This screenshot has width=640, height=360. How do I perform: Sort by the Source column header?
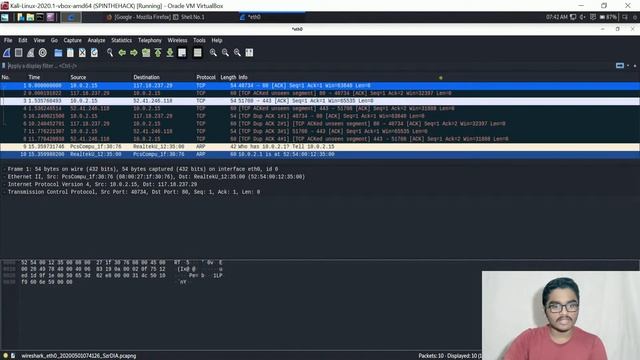pyautogui.click(x=78, y=77)
